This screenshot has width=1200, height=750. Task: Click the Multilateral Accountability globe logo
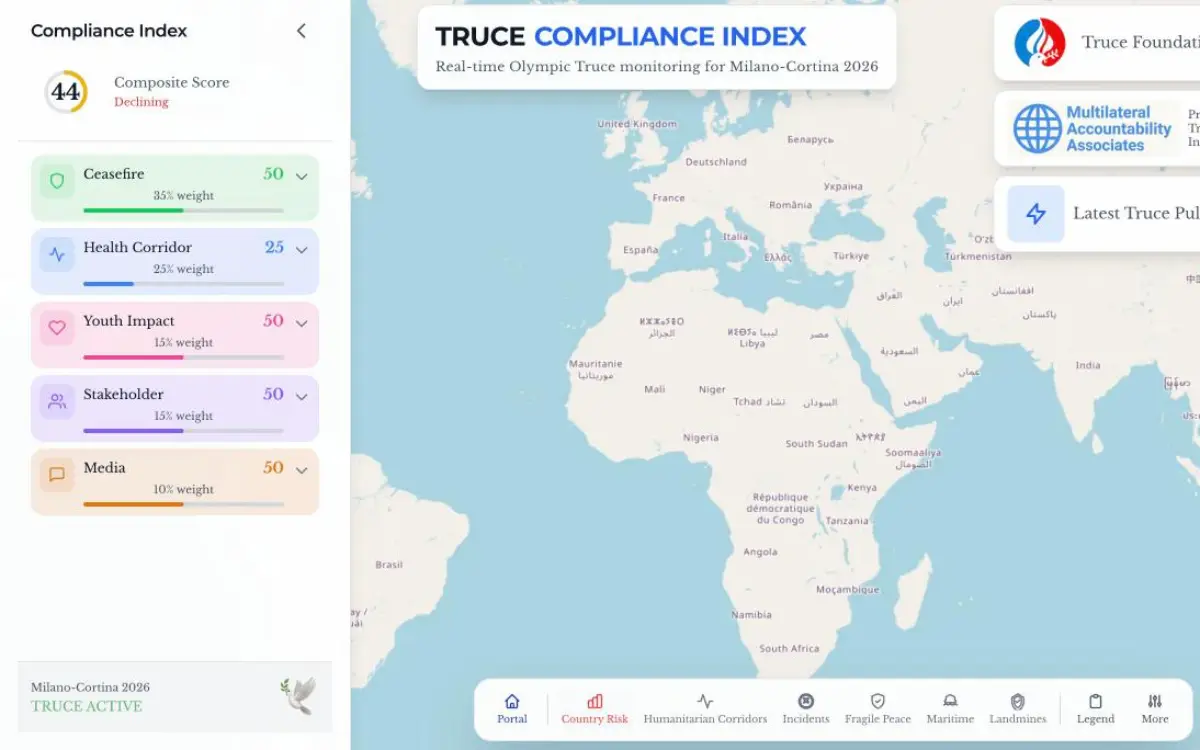1037,128
